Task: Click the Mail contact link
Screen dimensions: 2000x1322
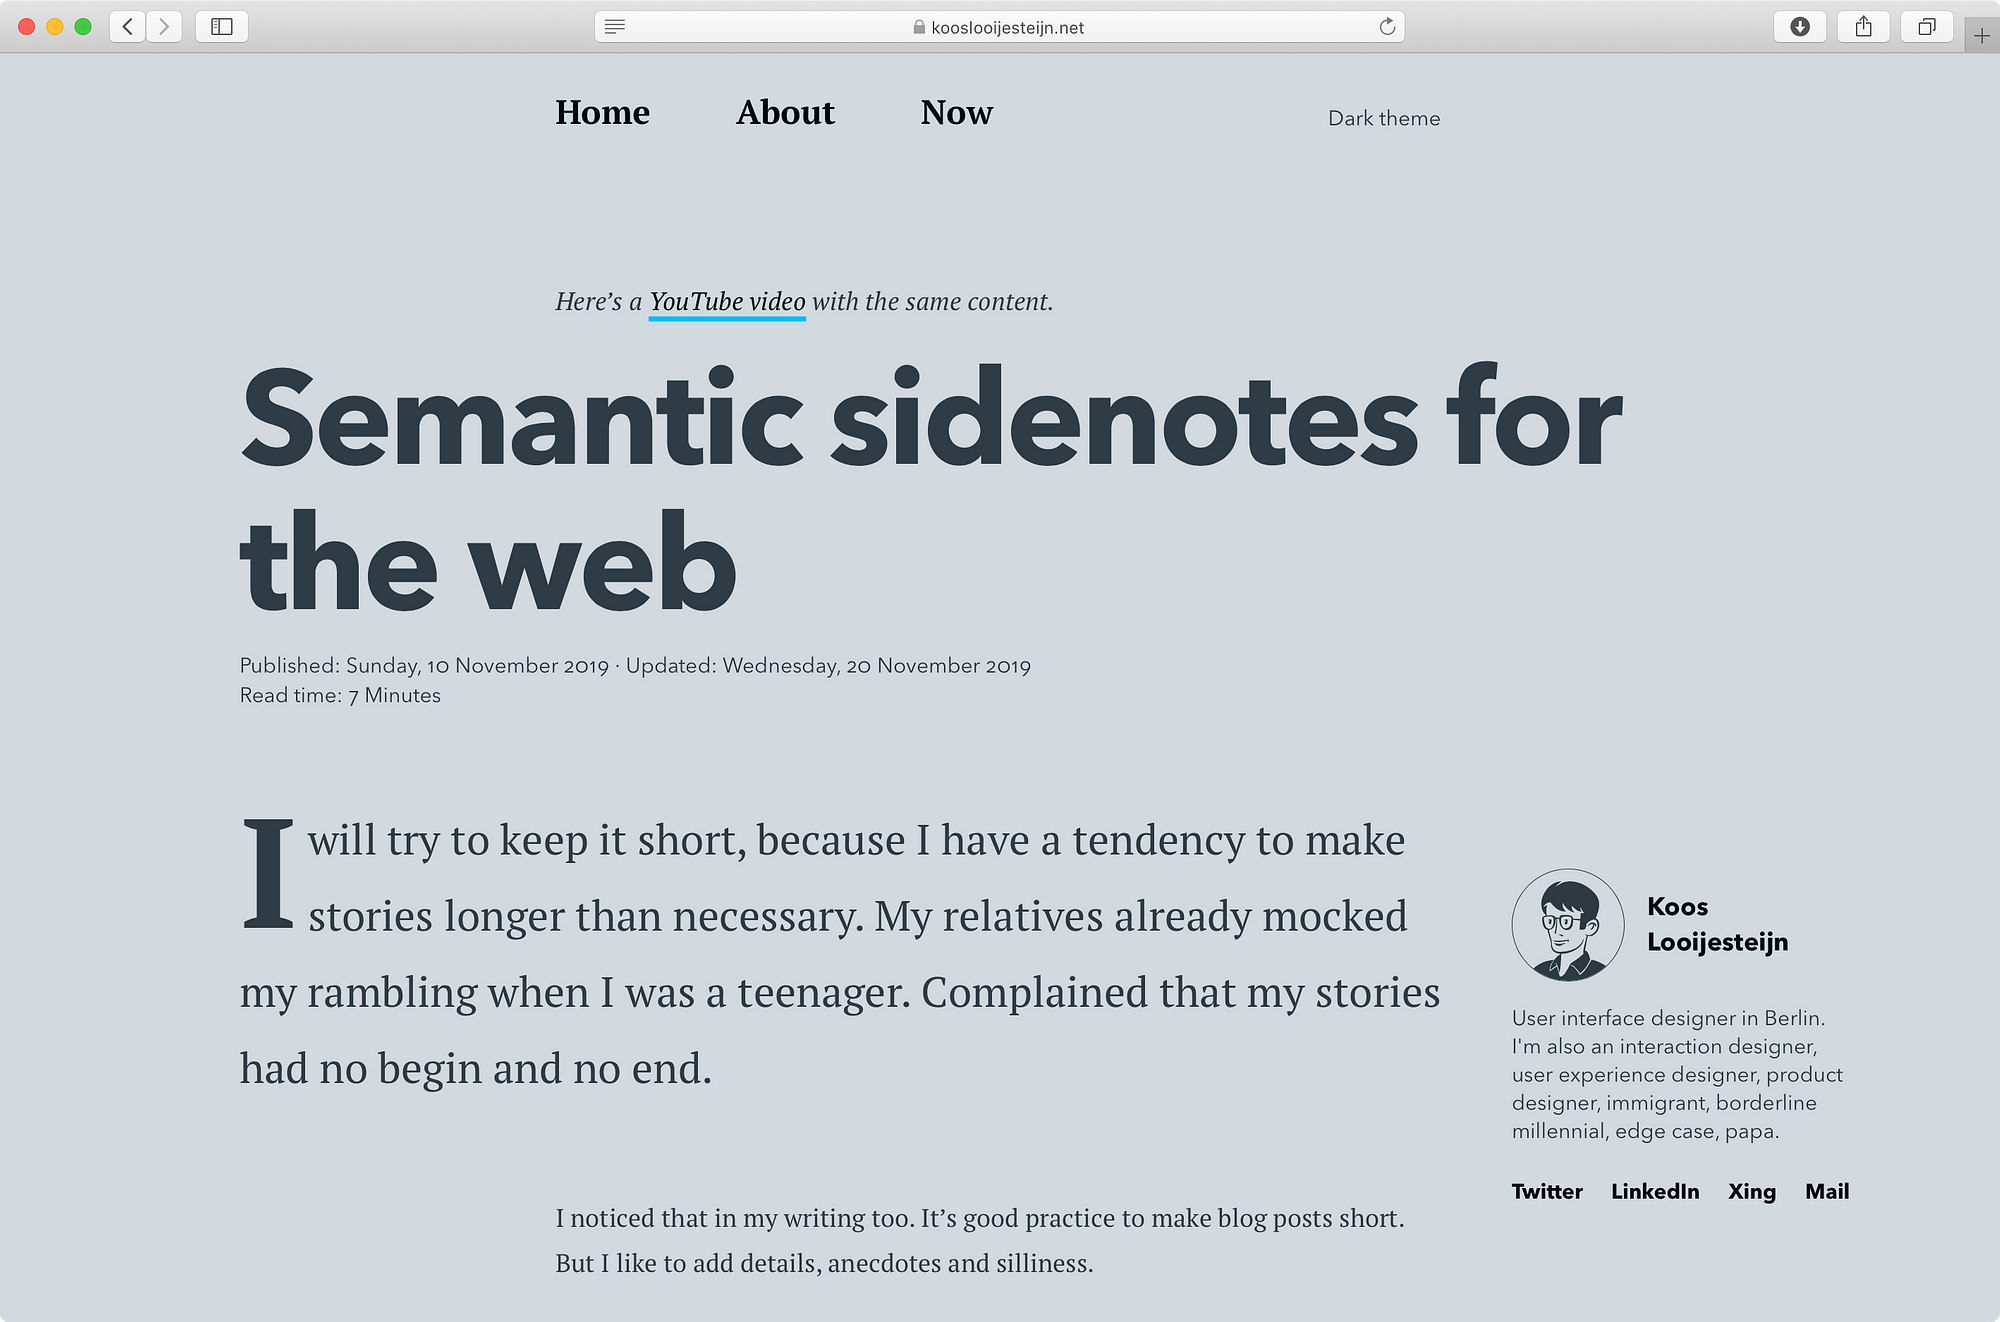Action: point(1827,1191)
